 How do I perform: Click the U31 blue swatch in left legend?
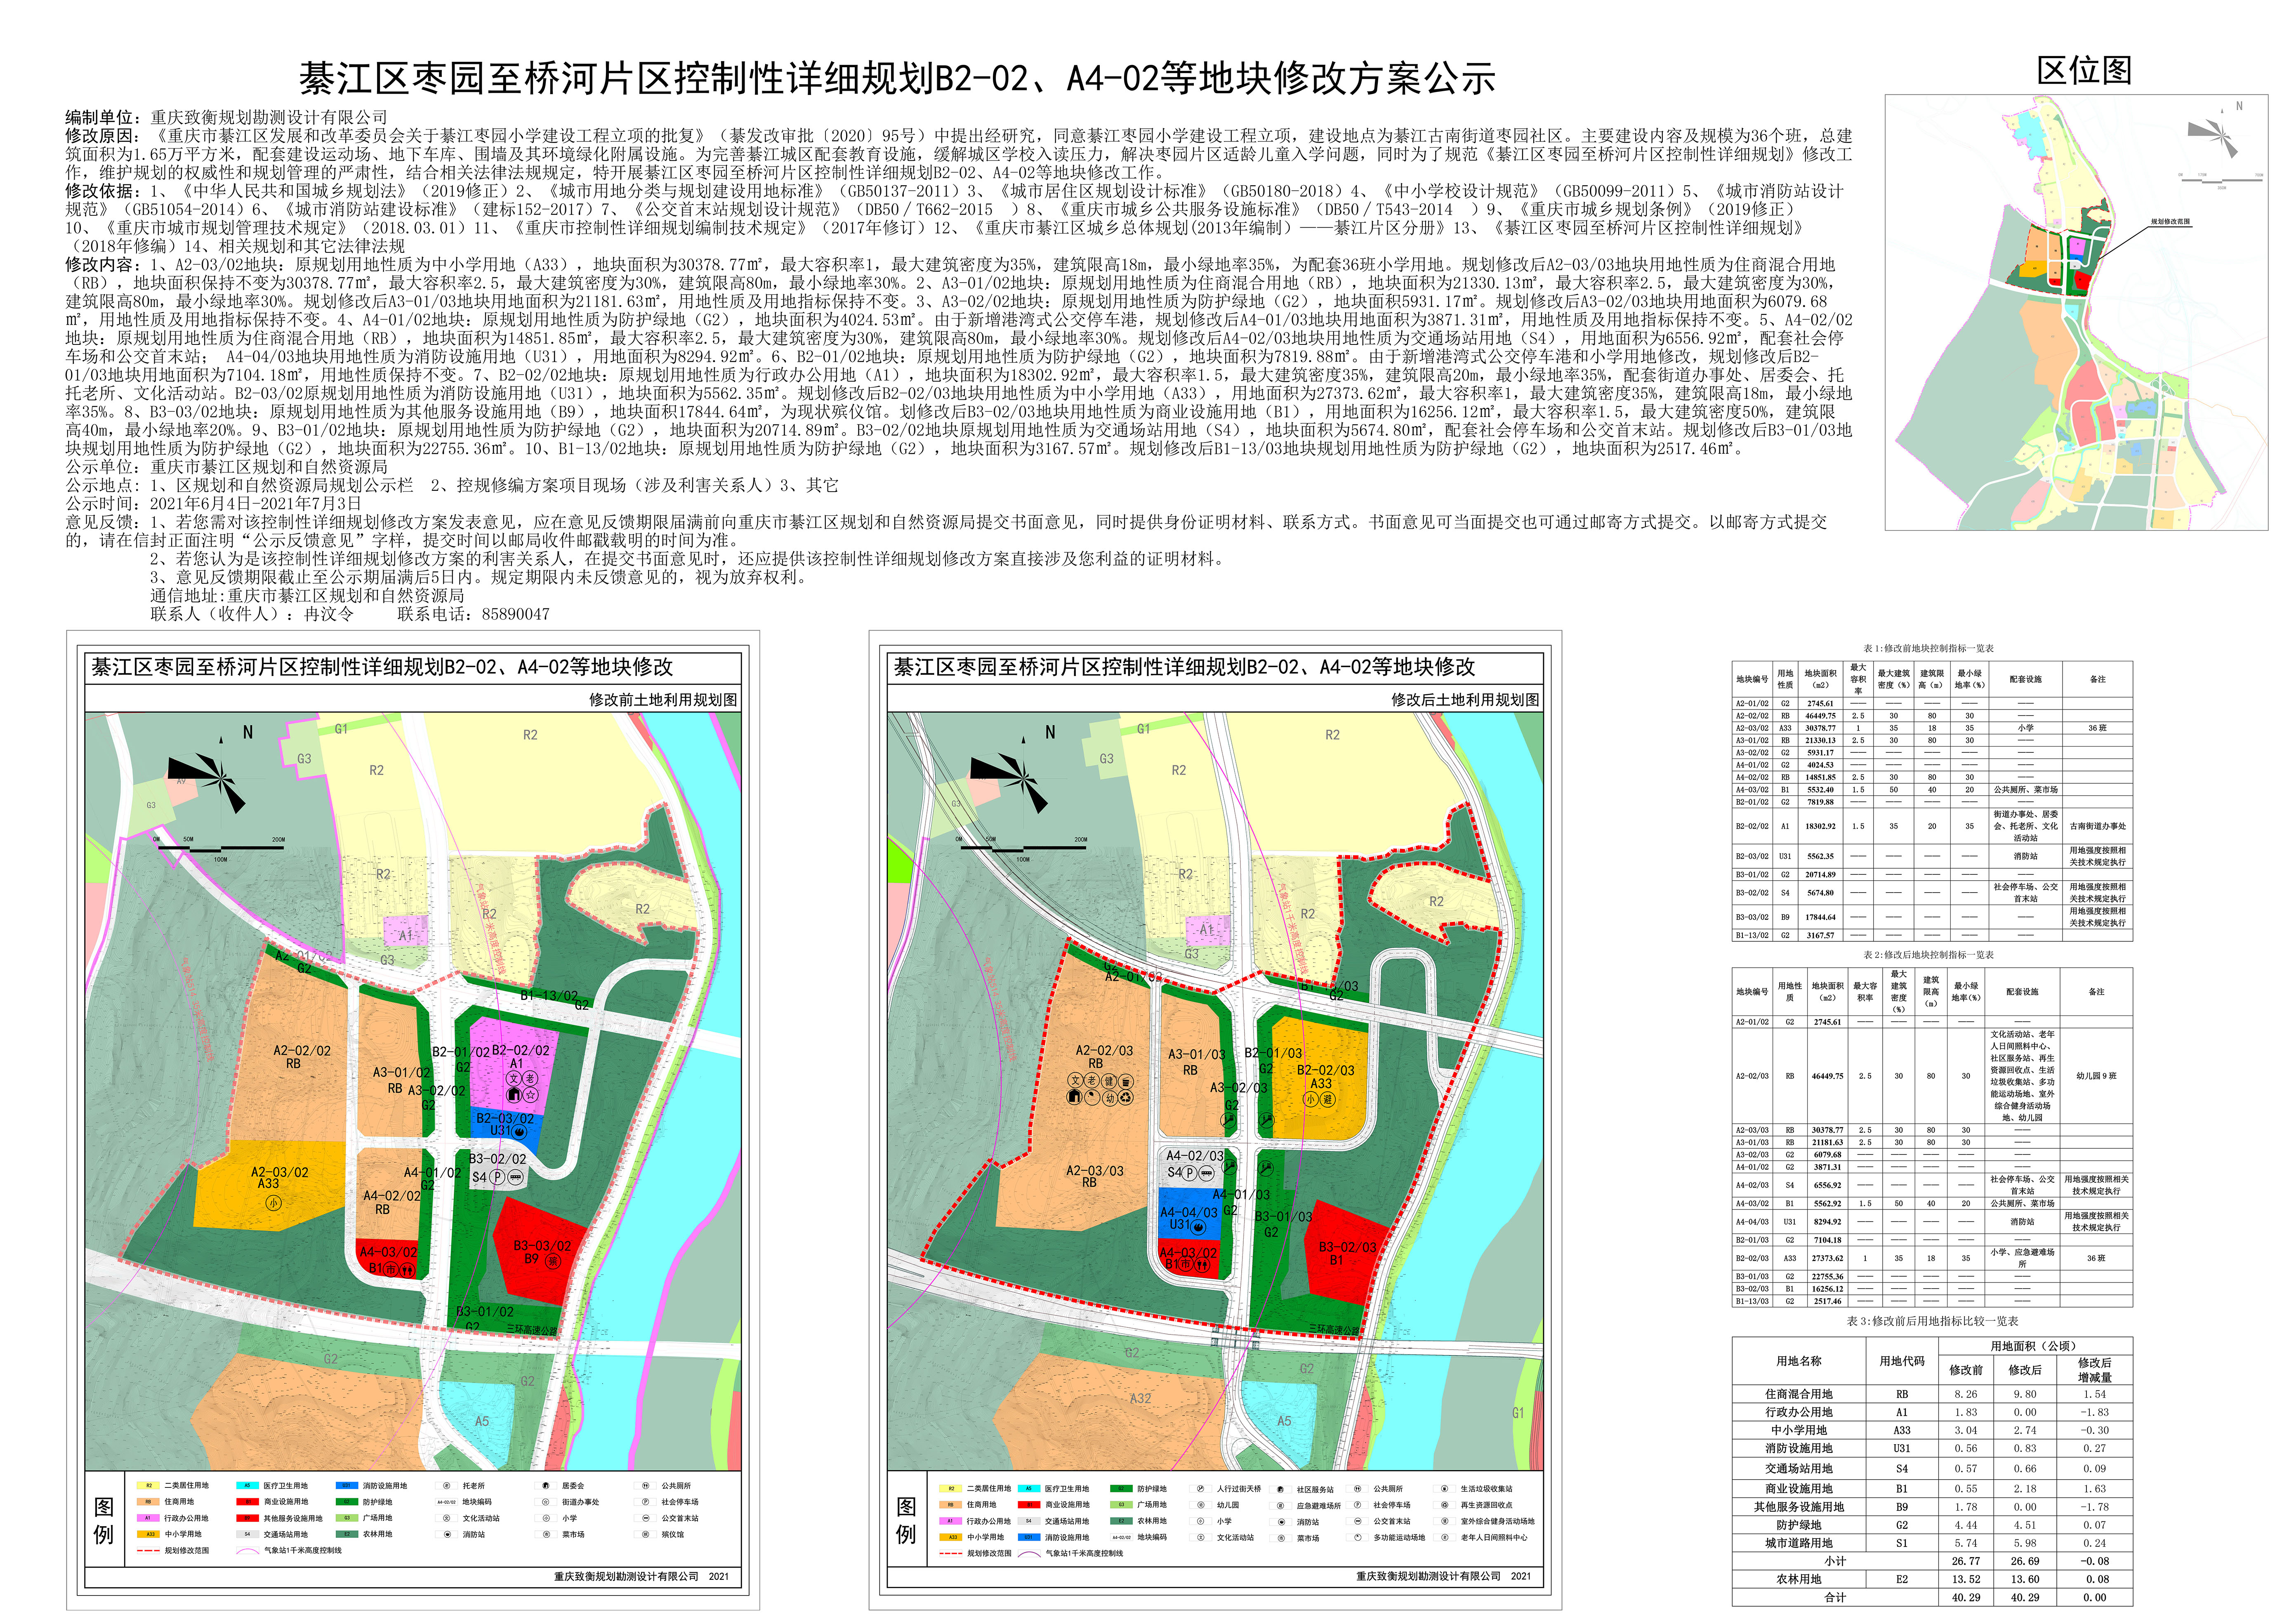click(x=347, y=1486)
